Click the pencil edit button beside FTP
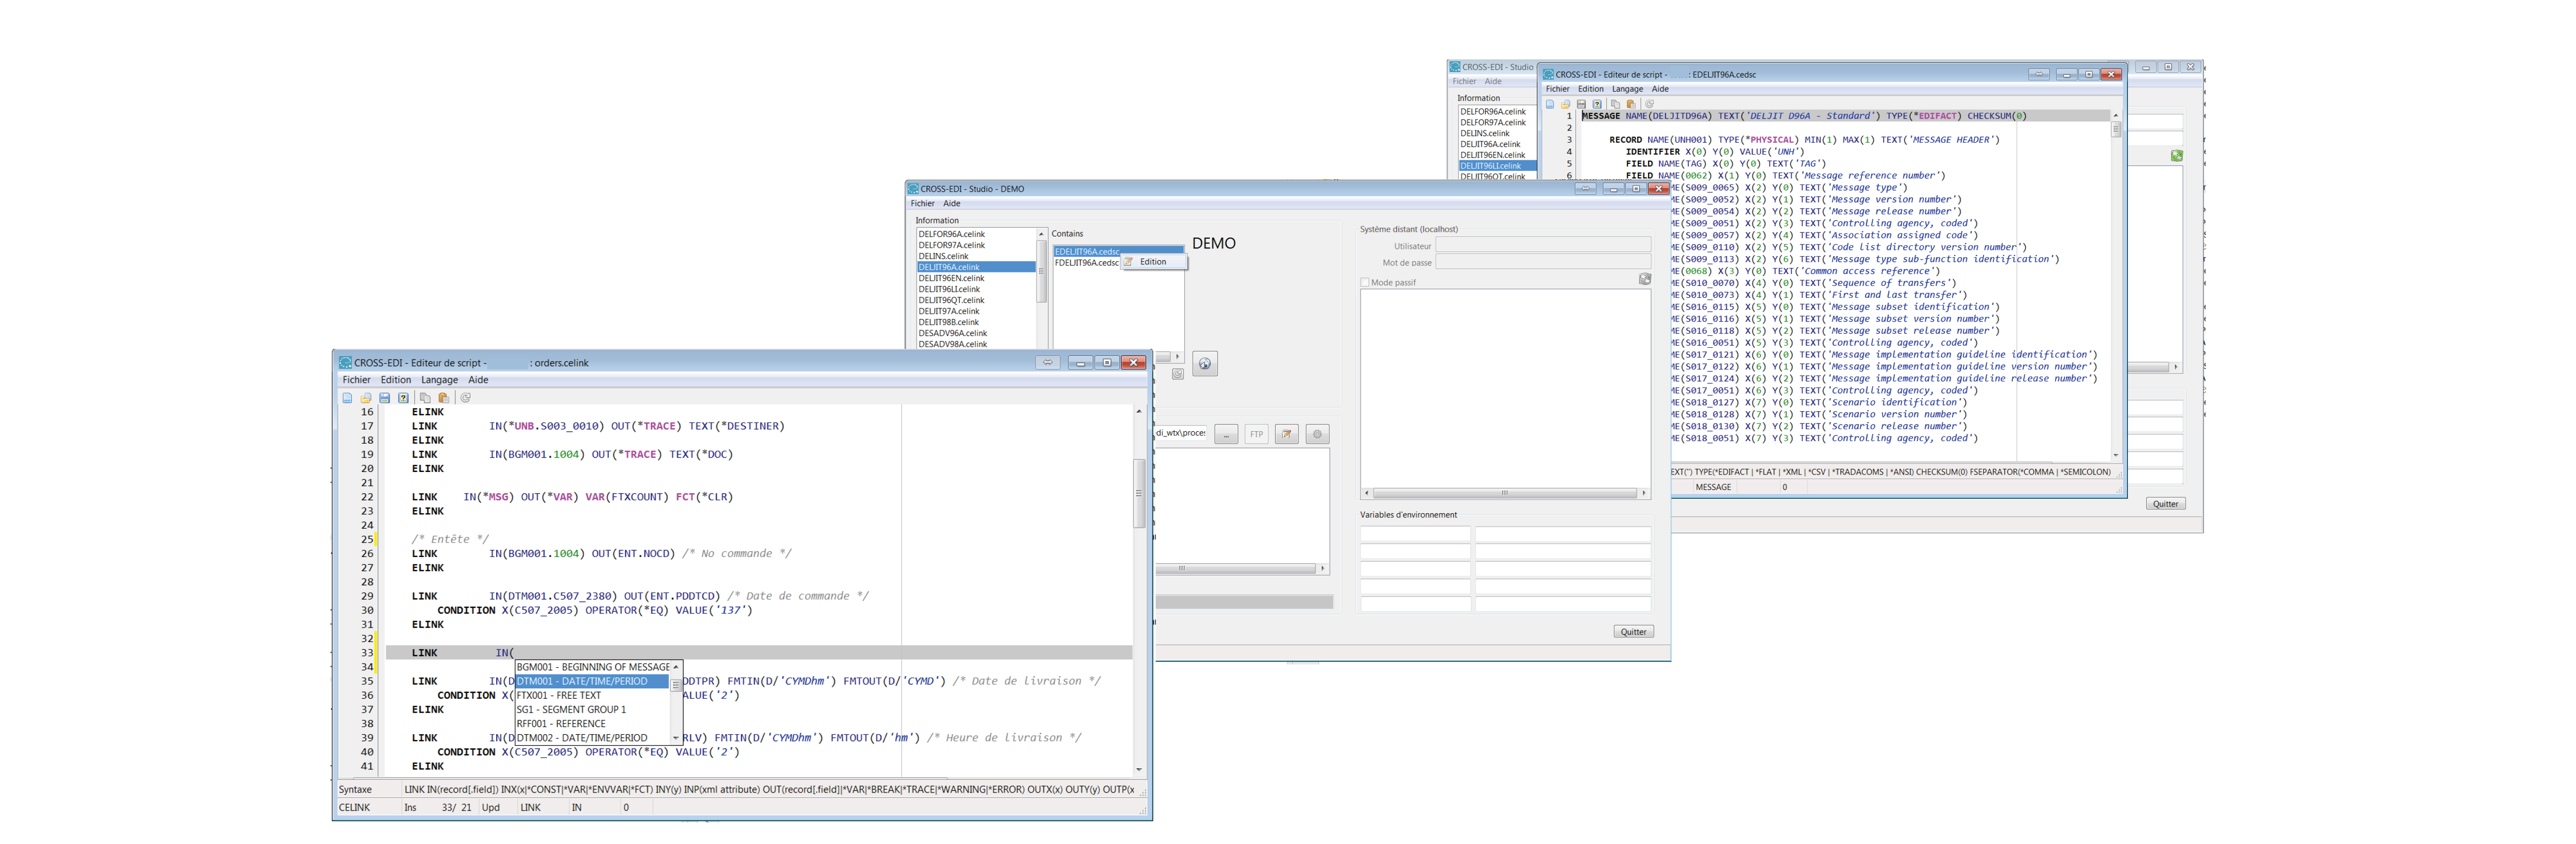Image resolution: width=2576 pixels, height=844 pixels. [x=1287, y=434]
